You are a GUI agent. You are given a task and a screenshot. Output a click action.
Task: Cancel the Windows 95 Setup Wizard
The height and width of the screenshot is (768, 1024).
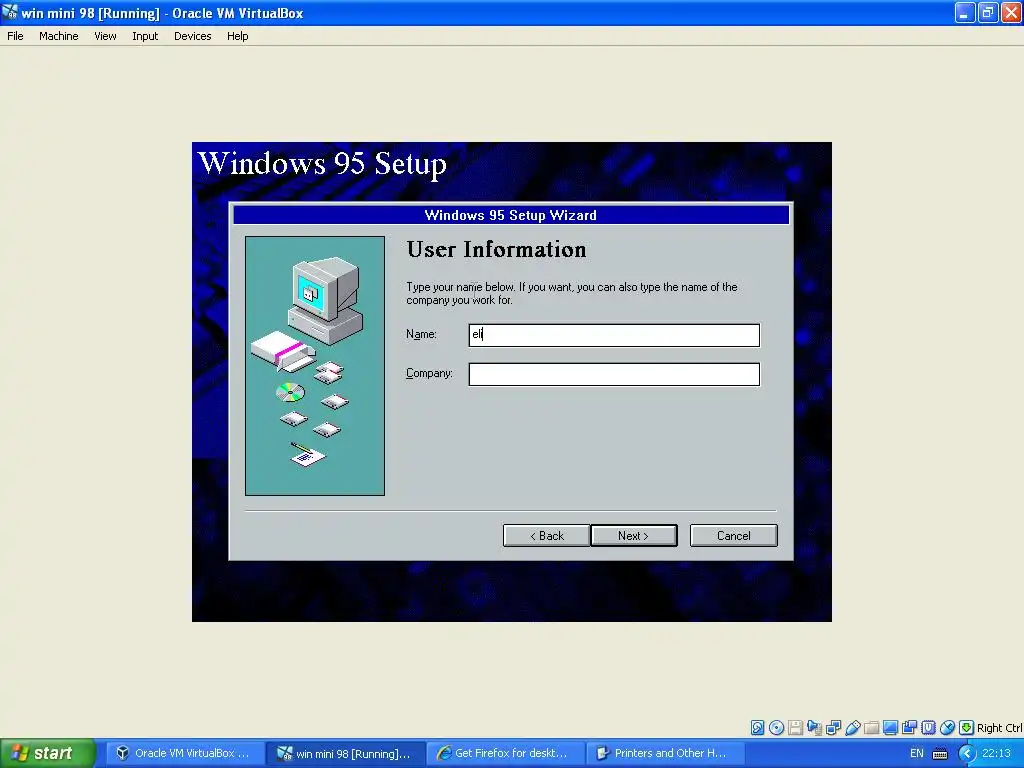pos(733,536)
